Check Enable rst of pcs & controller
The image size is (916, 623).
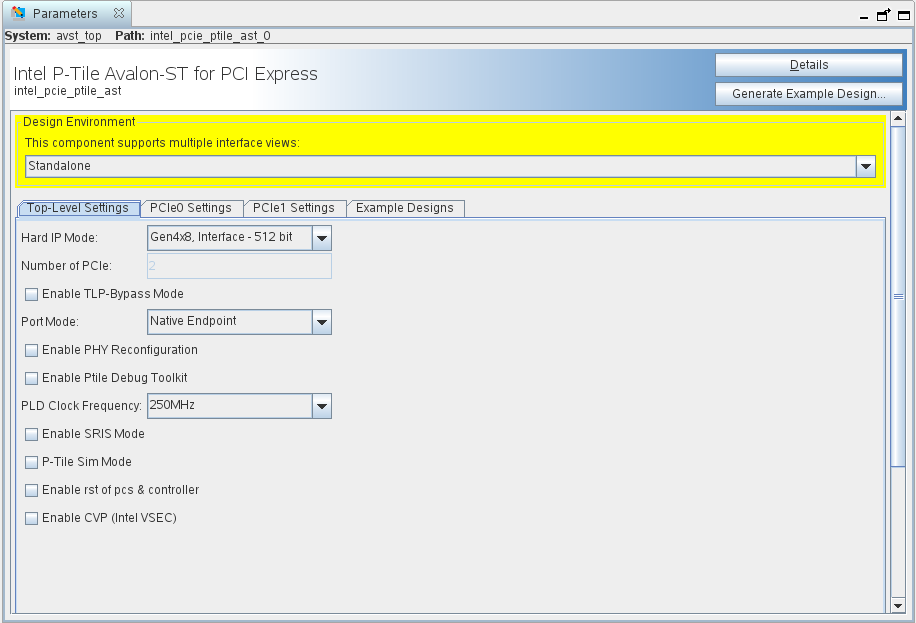[x=32, y=490]
